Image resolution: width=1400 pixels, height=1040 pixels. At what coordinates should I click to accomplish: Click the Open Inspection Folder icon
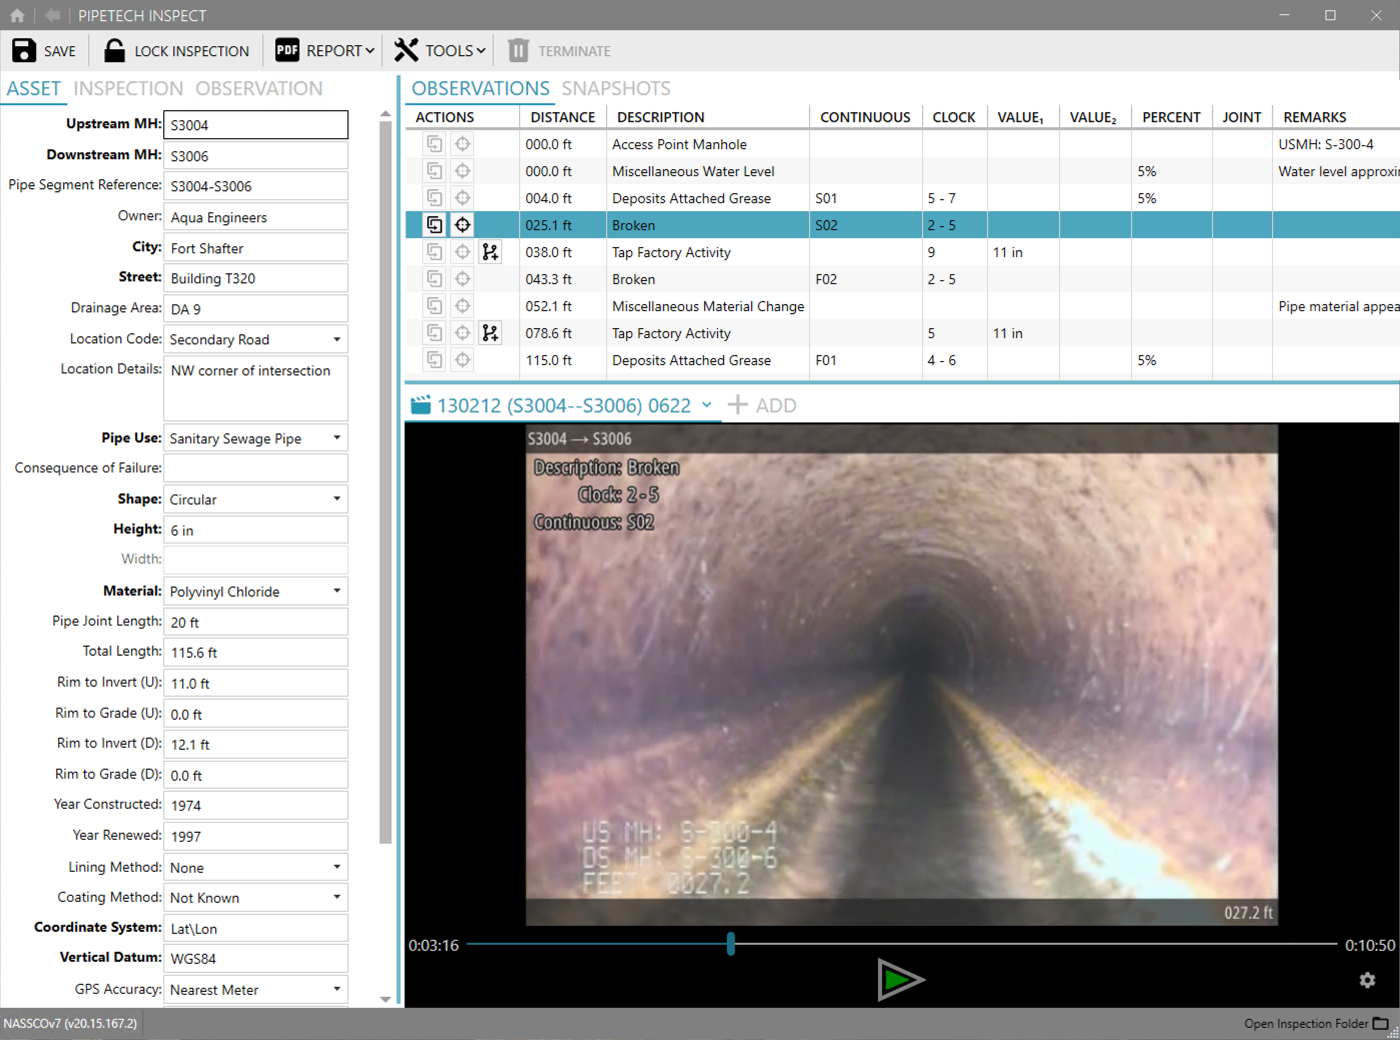[x=1380, y=1023]
